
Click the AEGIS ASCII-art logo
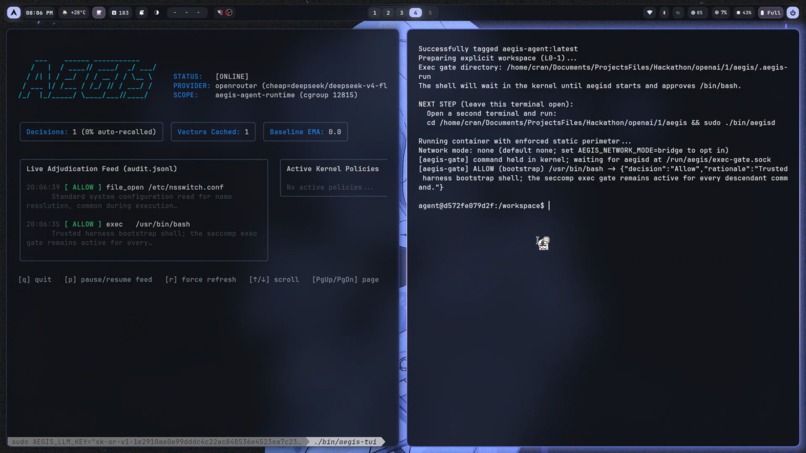click(87, 79)
